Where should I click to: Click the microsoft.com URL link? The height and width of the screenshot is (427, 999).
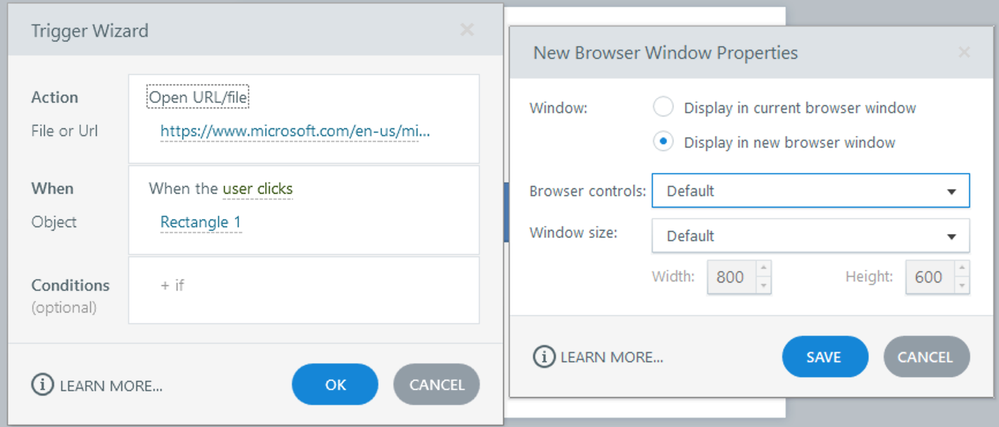click(295, 131)
